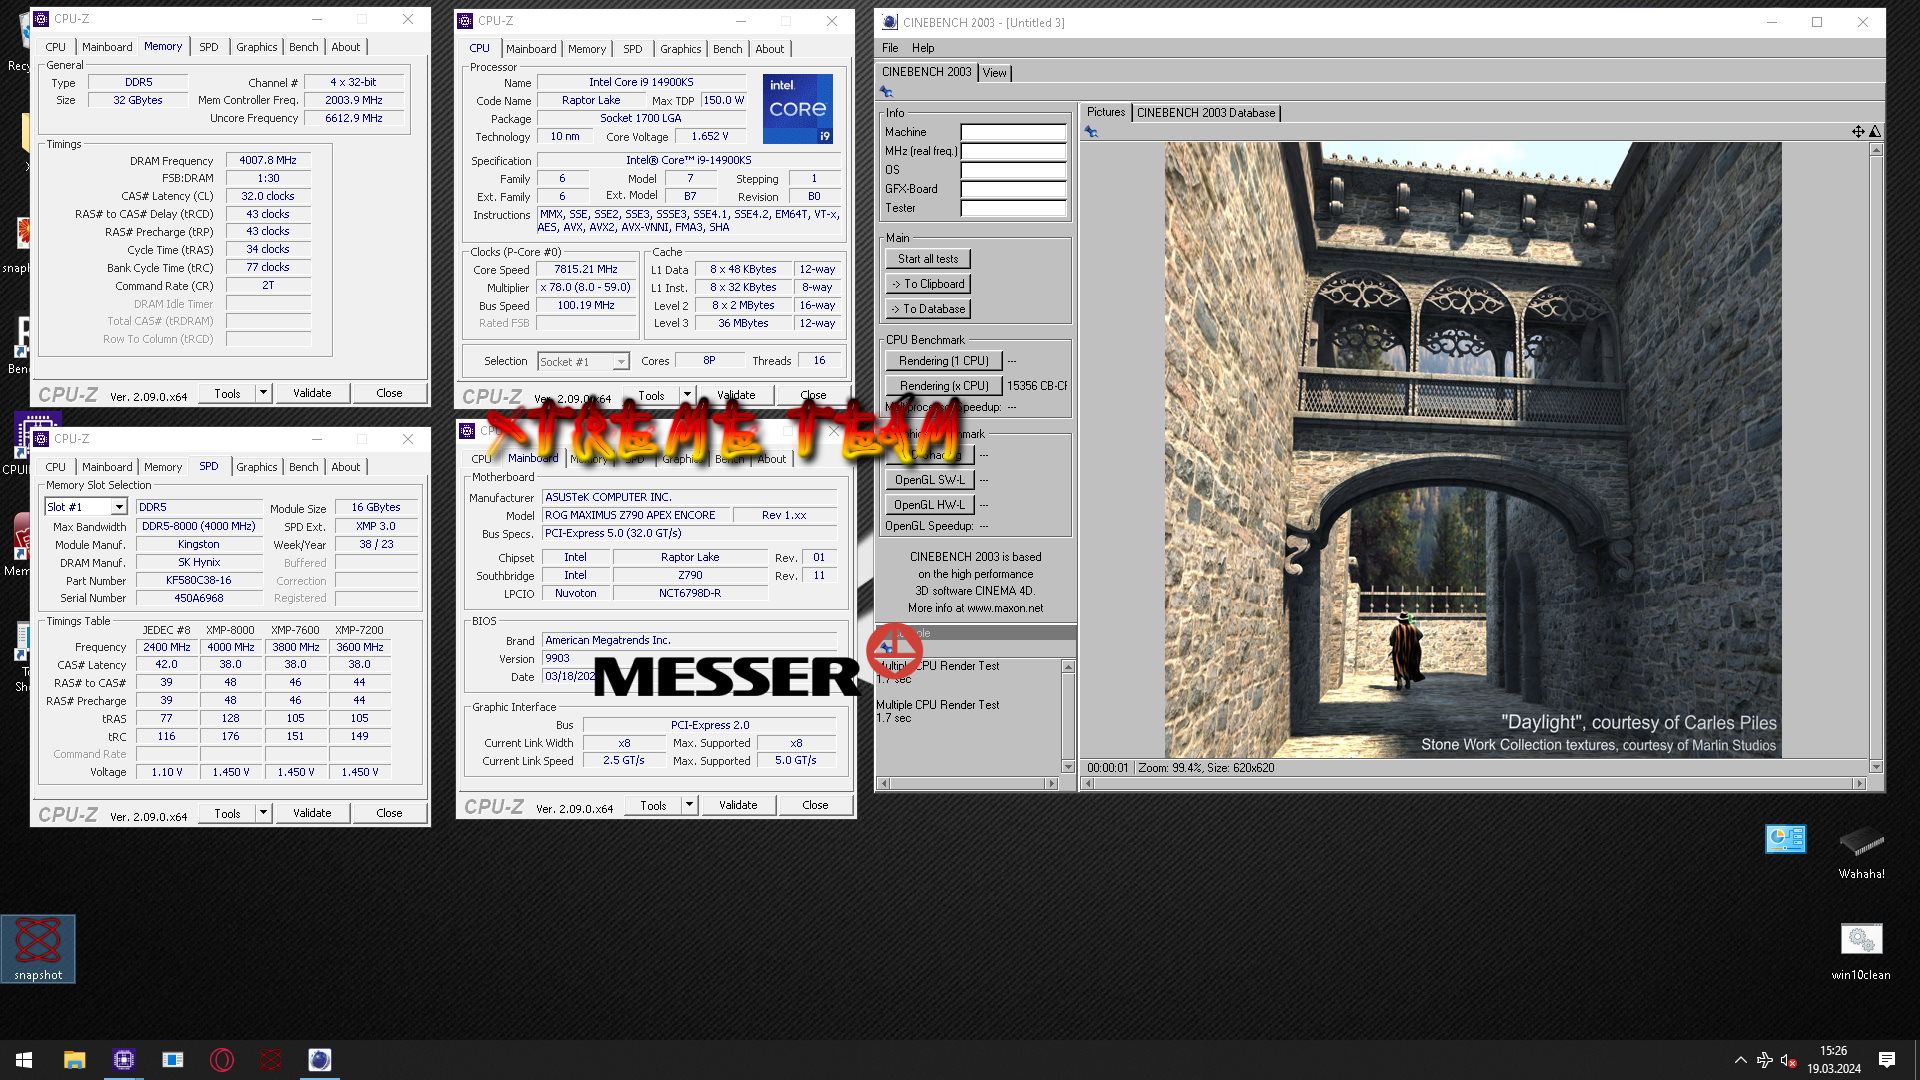Click the Tester input field
Screen dimensions: 1920x1080
click(x=1013, y=208)
